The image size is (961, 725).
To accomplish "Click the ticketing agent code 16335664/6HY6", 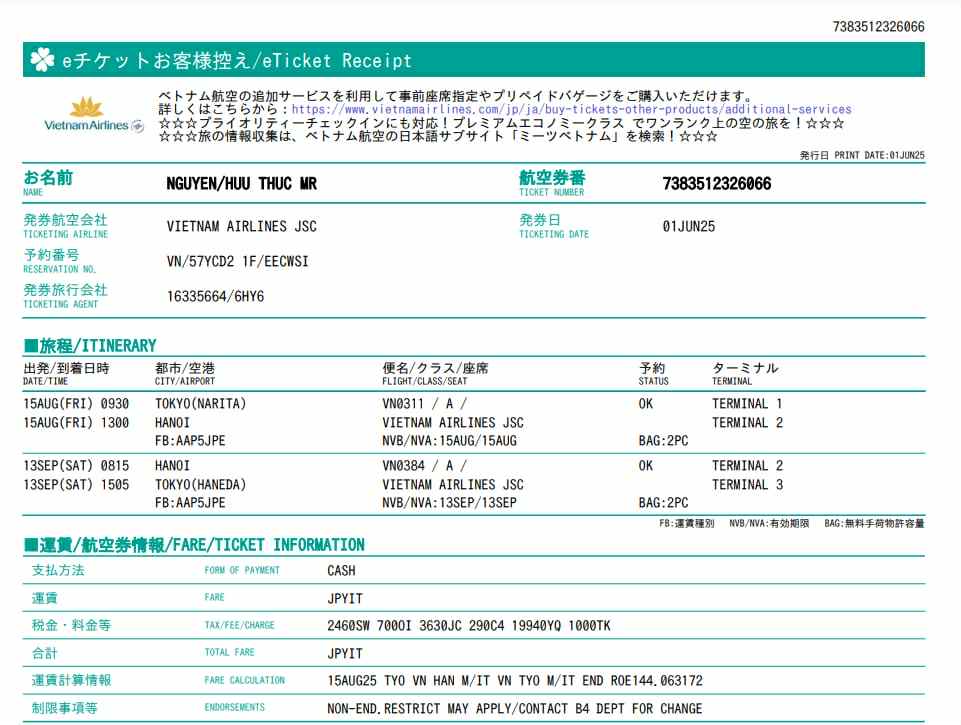I will (215, 296).
